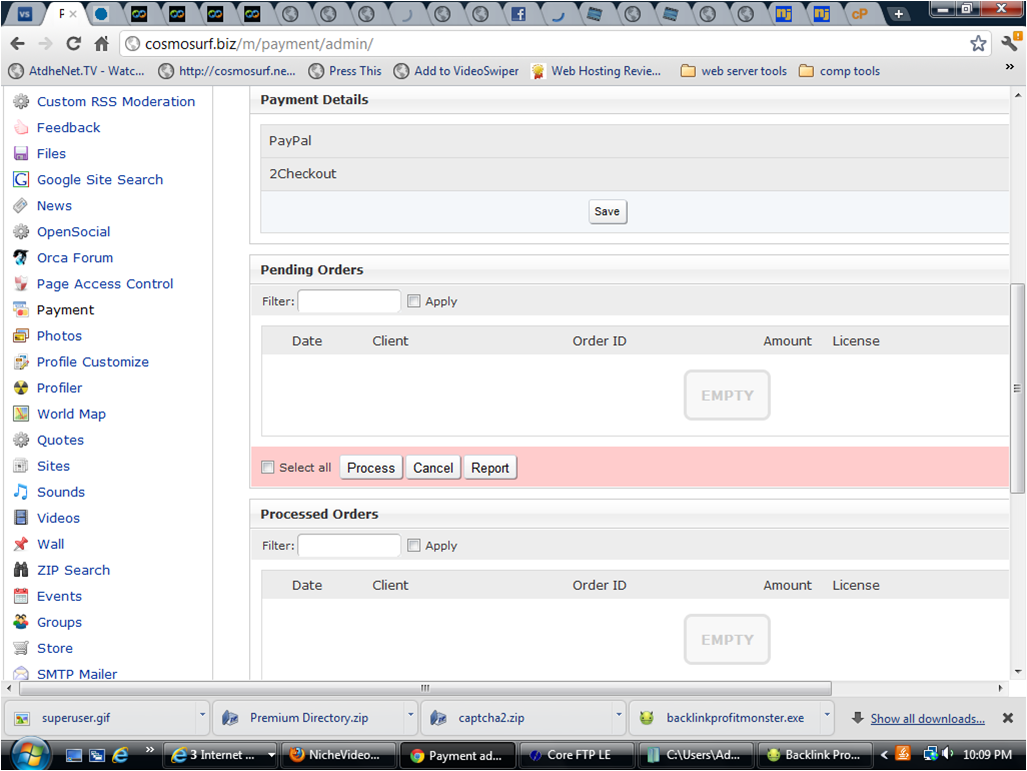Check the Select all checkbox
The width and height of the screenshot is (1027, 771).
point(267,468)
